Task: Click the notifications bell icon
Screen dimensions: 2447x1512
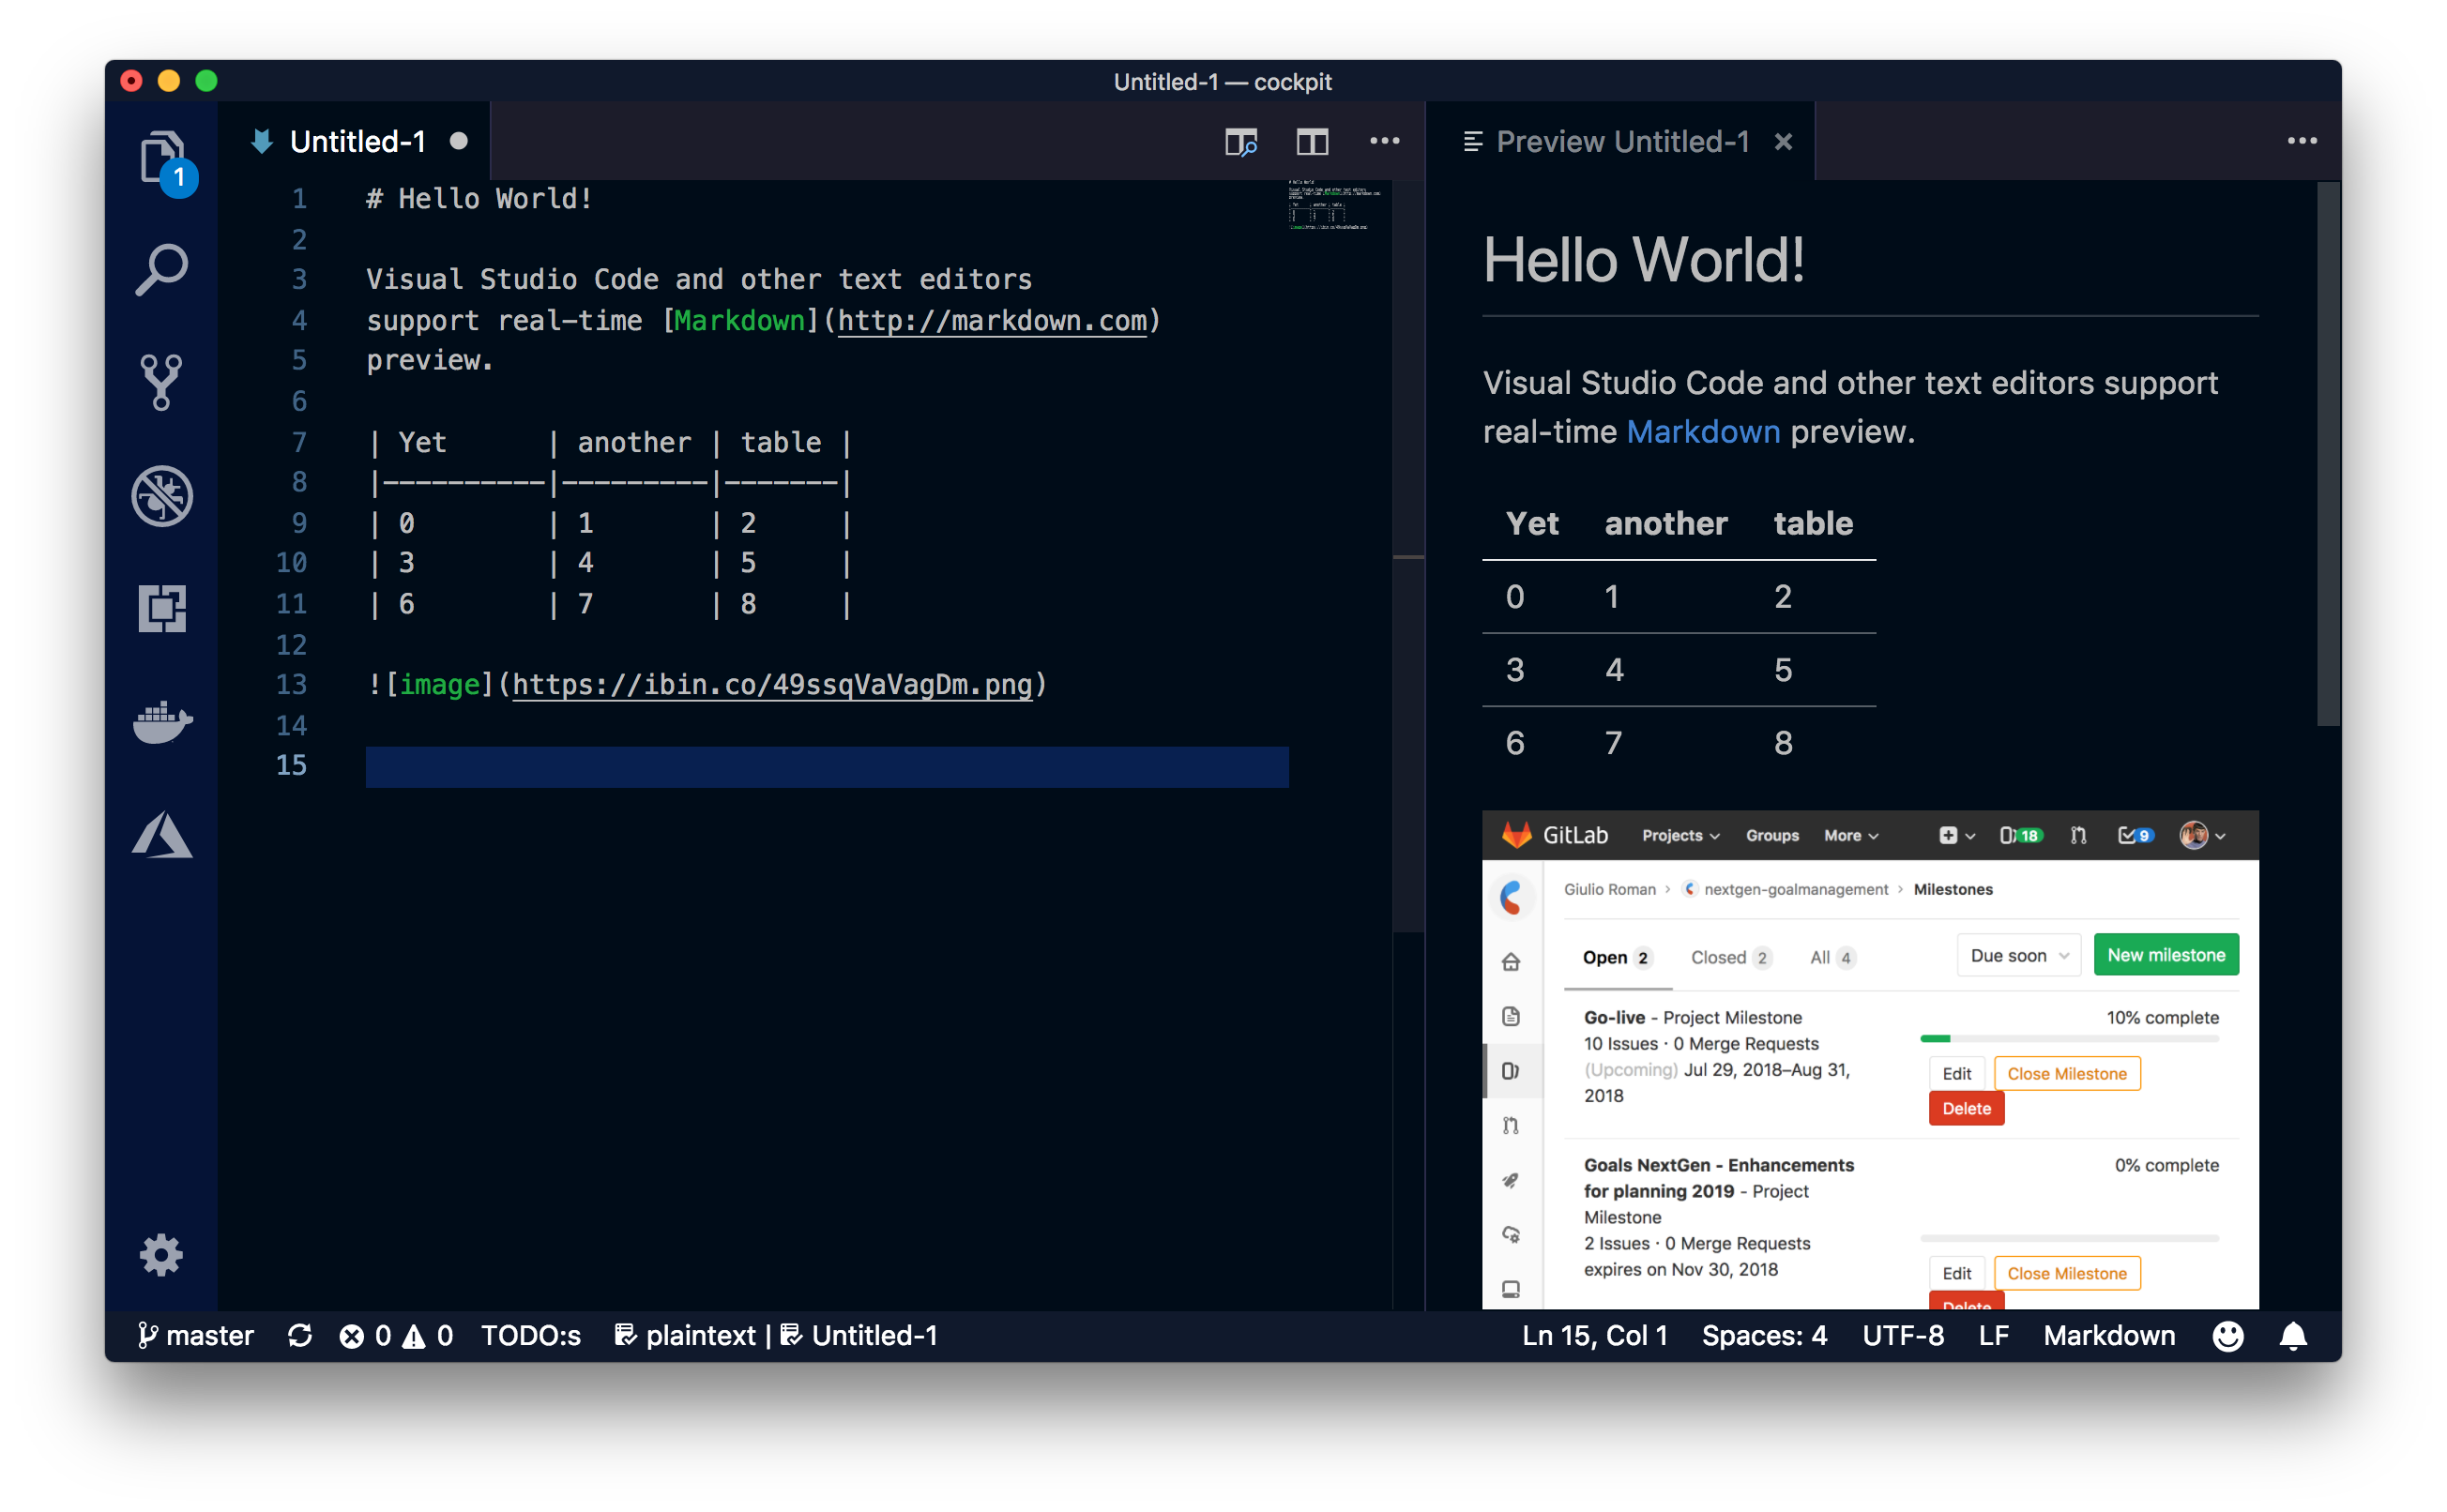Action: point(2293,1335)
